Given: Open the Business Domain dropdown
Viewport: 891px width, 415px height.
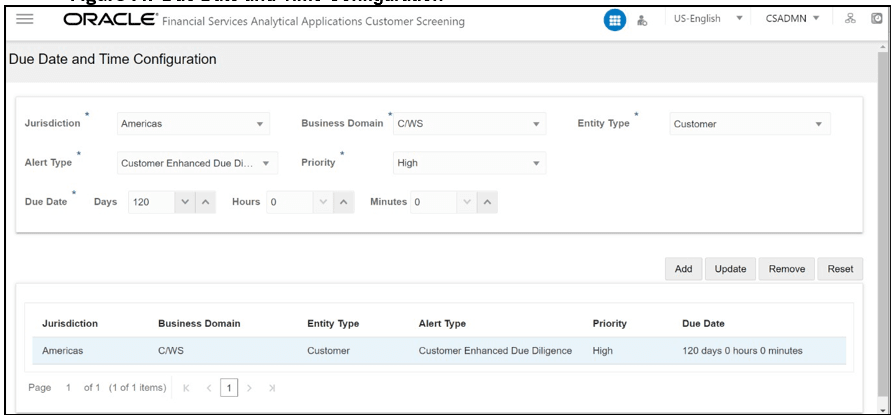Looking at the screenshot, I should pyautogui.click(x=469, y=123).
